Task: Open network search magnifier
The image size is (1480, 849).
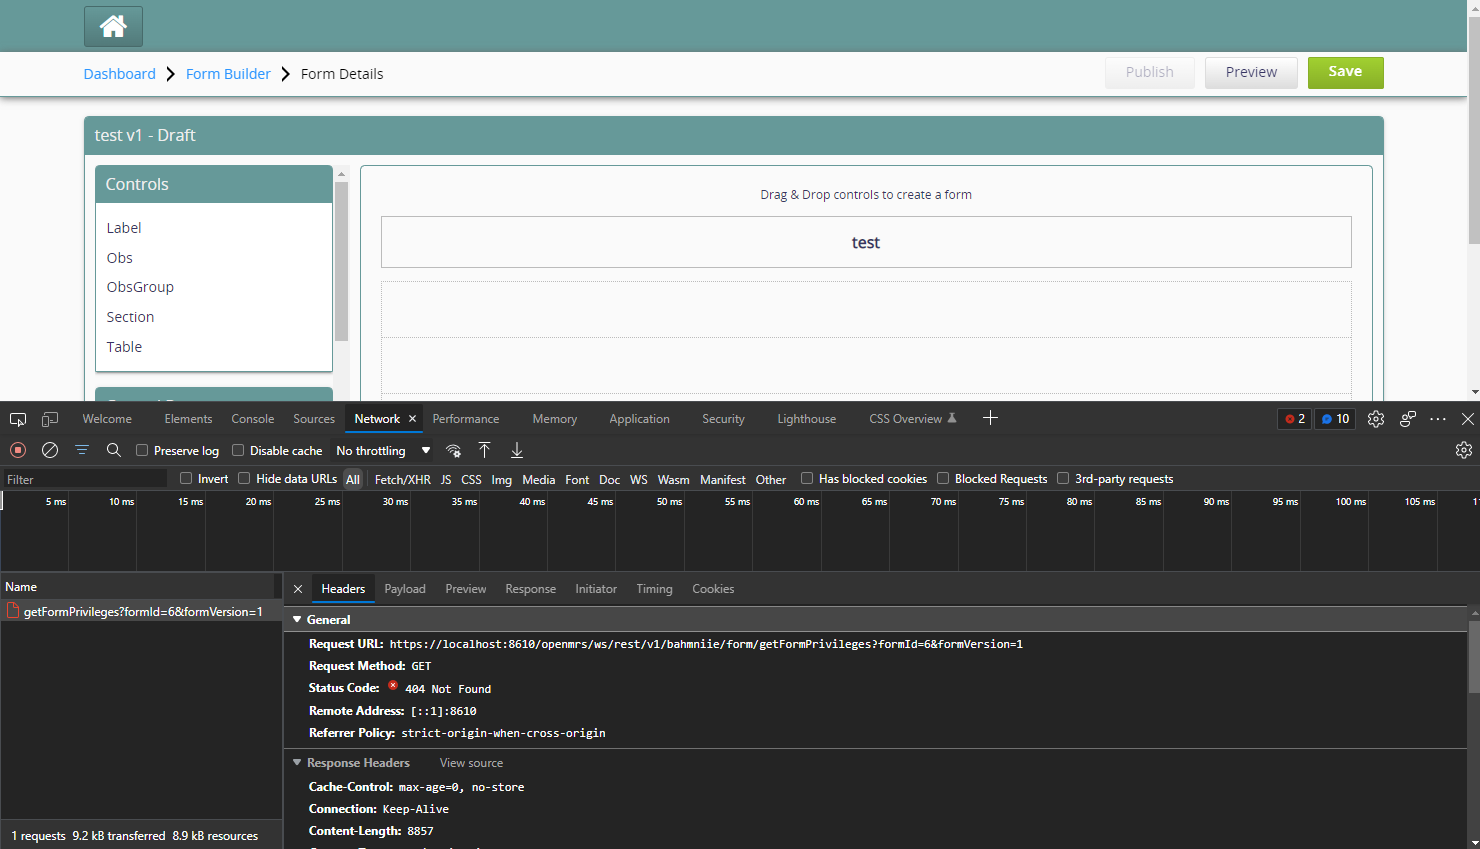Action: [x=114, y=450]
